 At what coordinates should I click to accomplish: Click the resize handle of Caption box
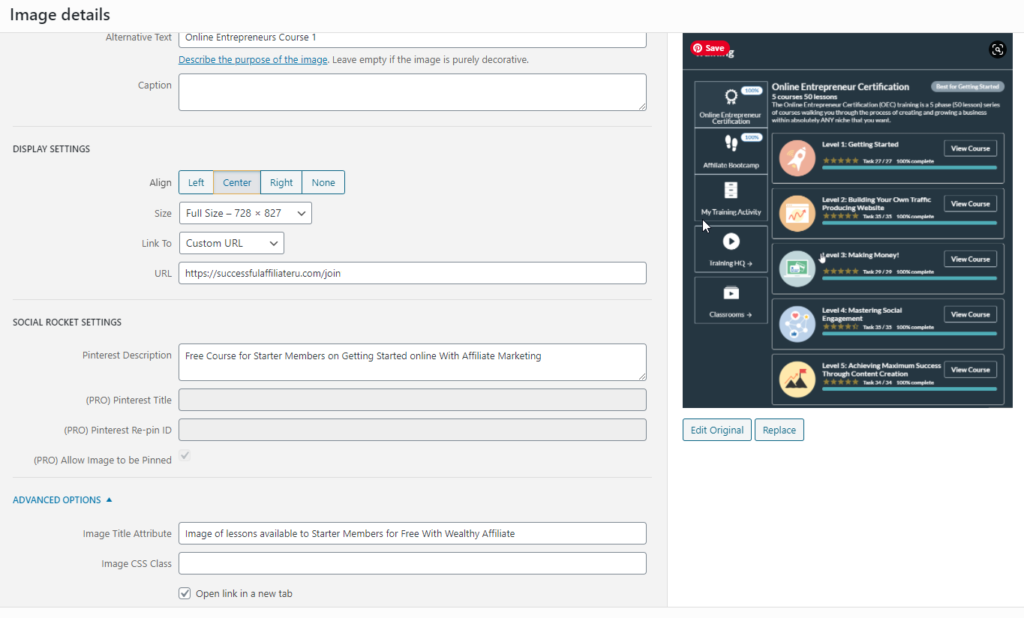[x=642, y=106]
